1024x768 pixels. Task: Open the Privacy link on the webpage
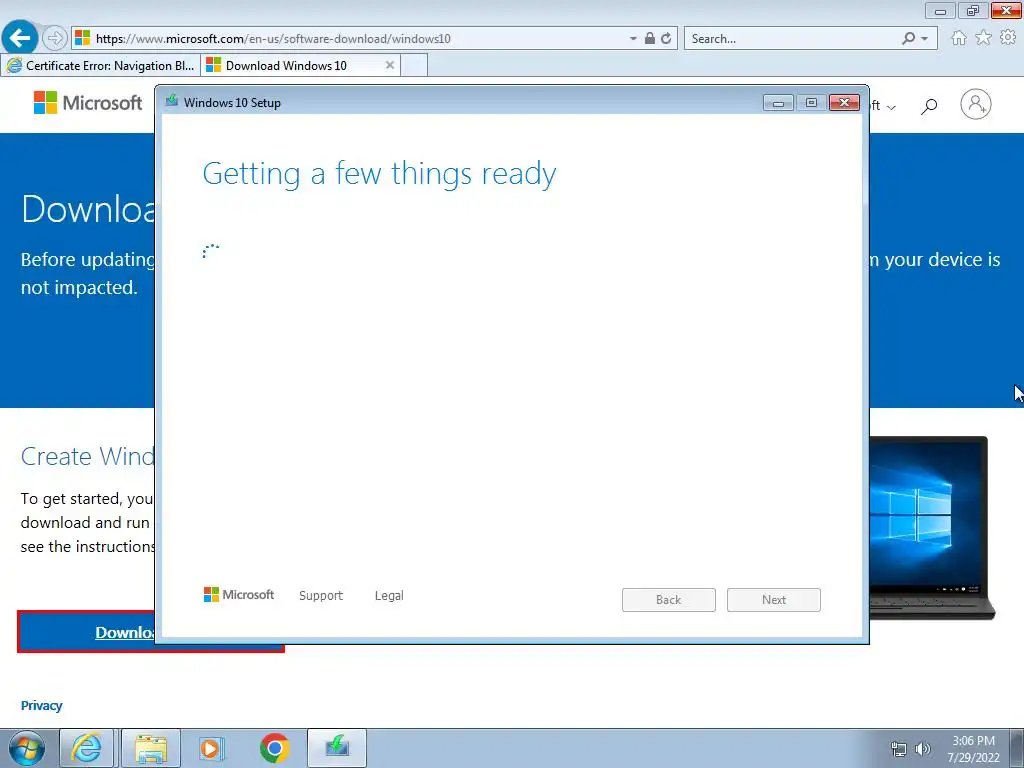41,705
